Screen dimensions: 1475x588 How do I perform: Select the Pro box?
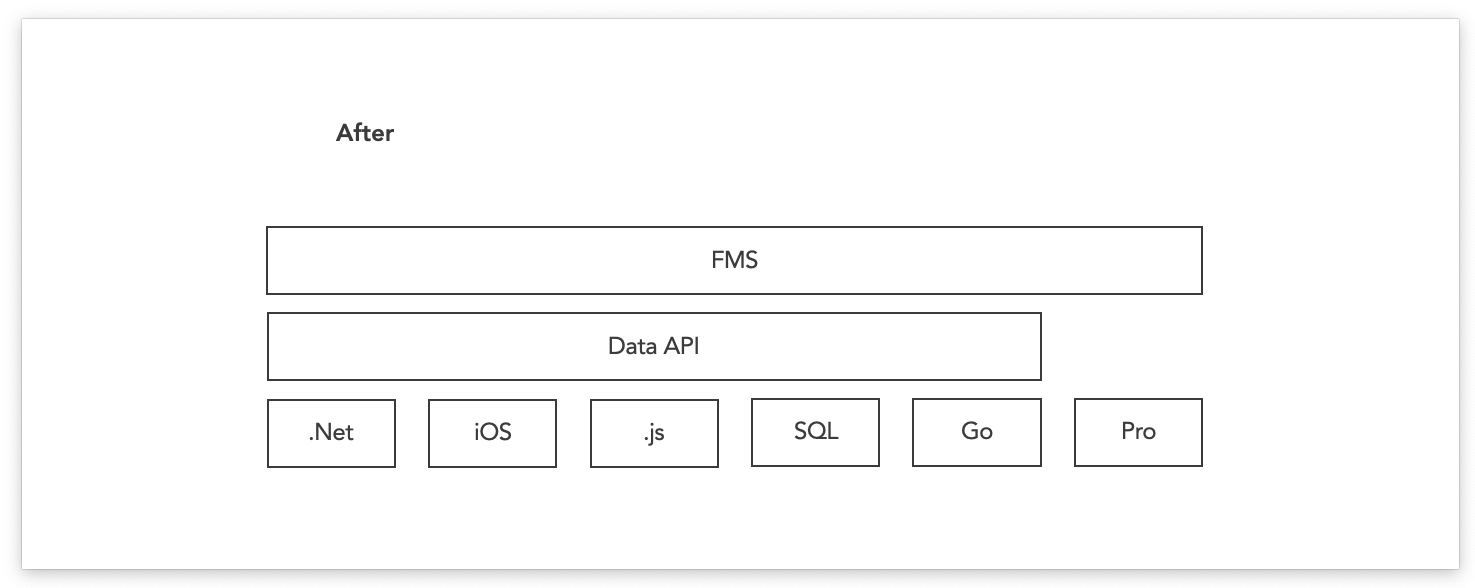click(x=1138, y=432)
